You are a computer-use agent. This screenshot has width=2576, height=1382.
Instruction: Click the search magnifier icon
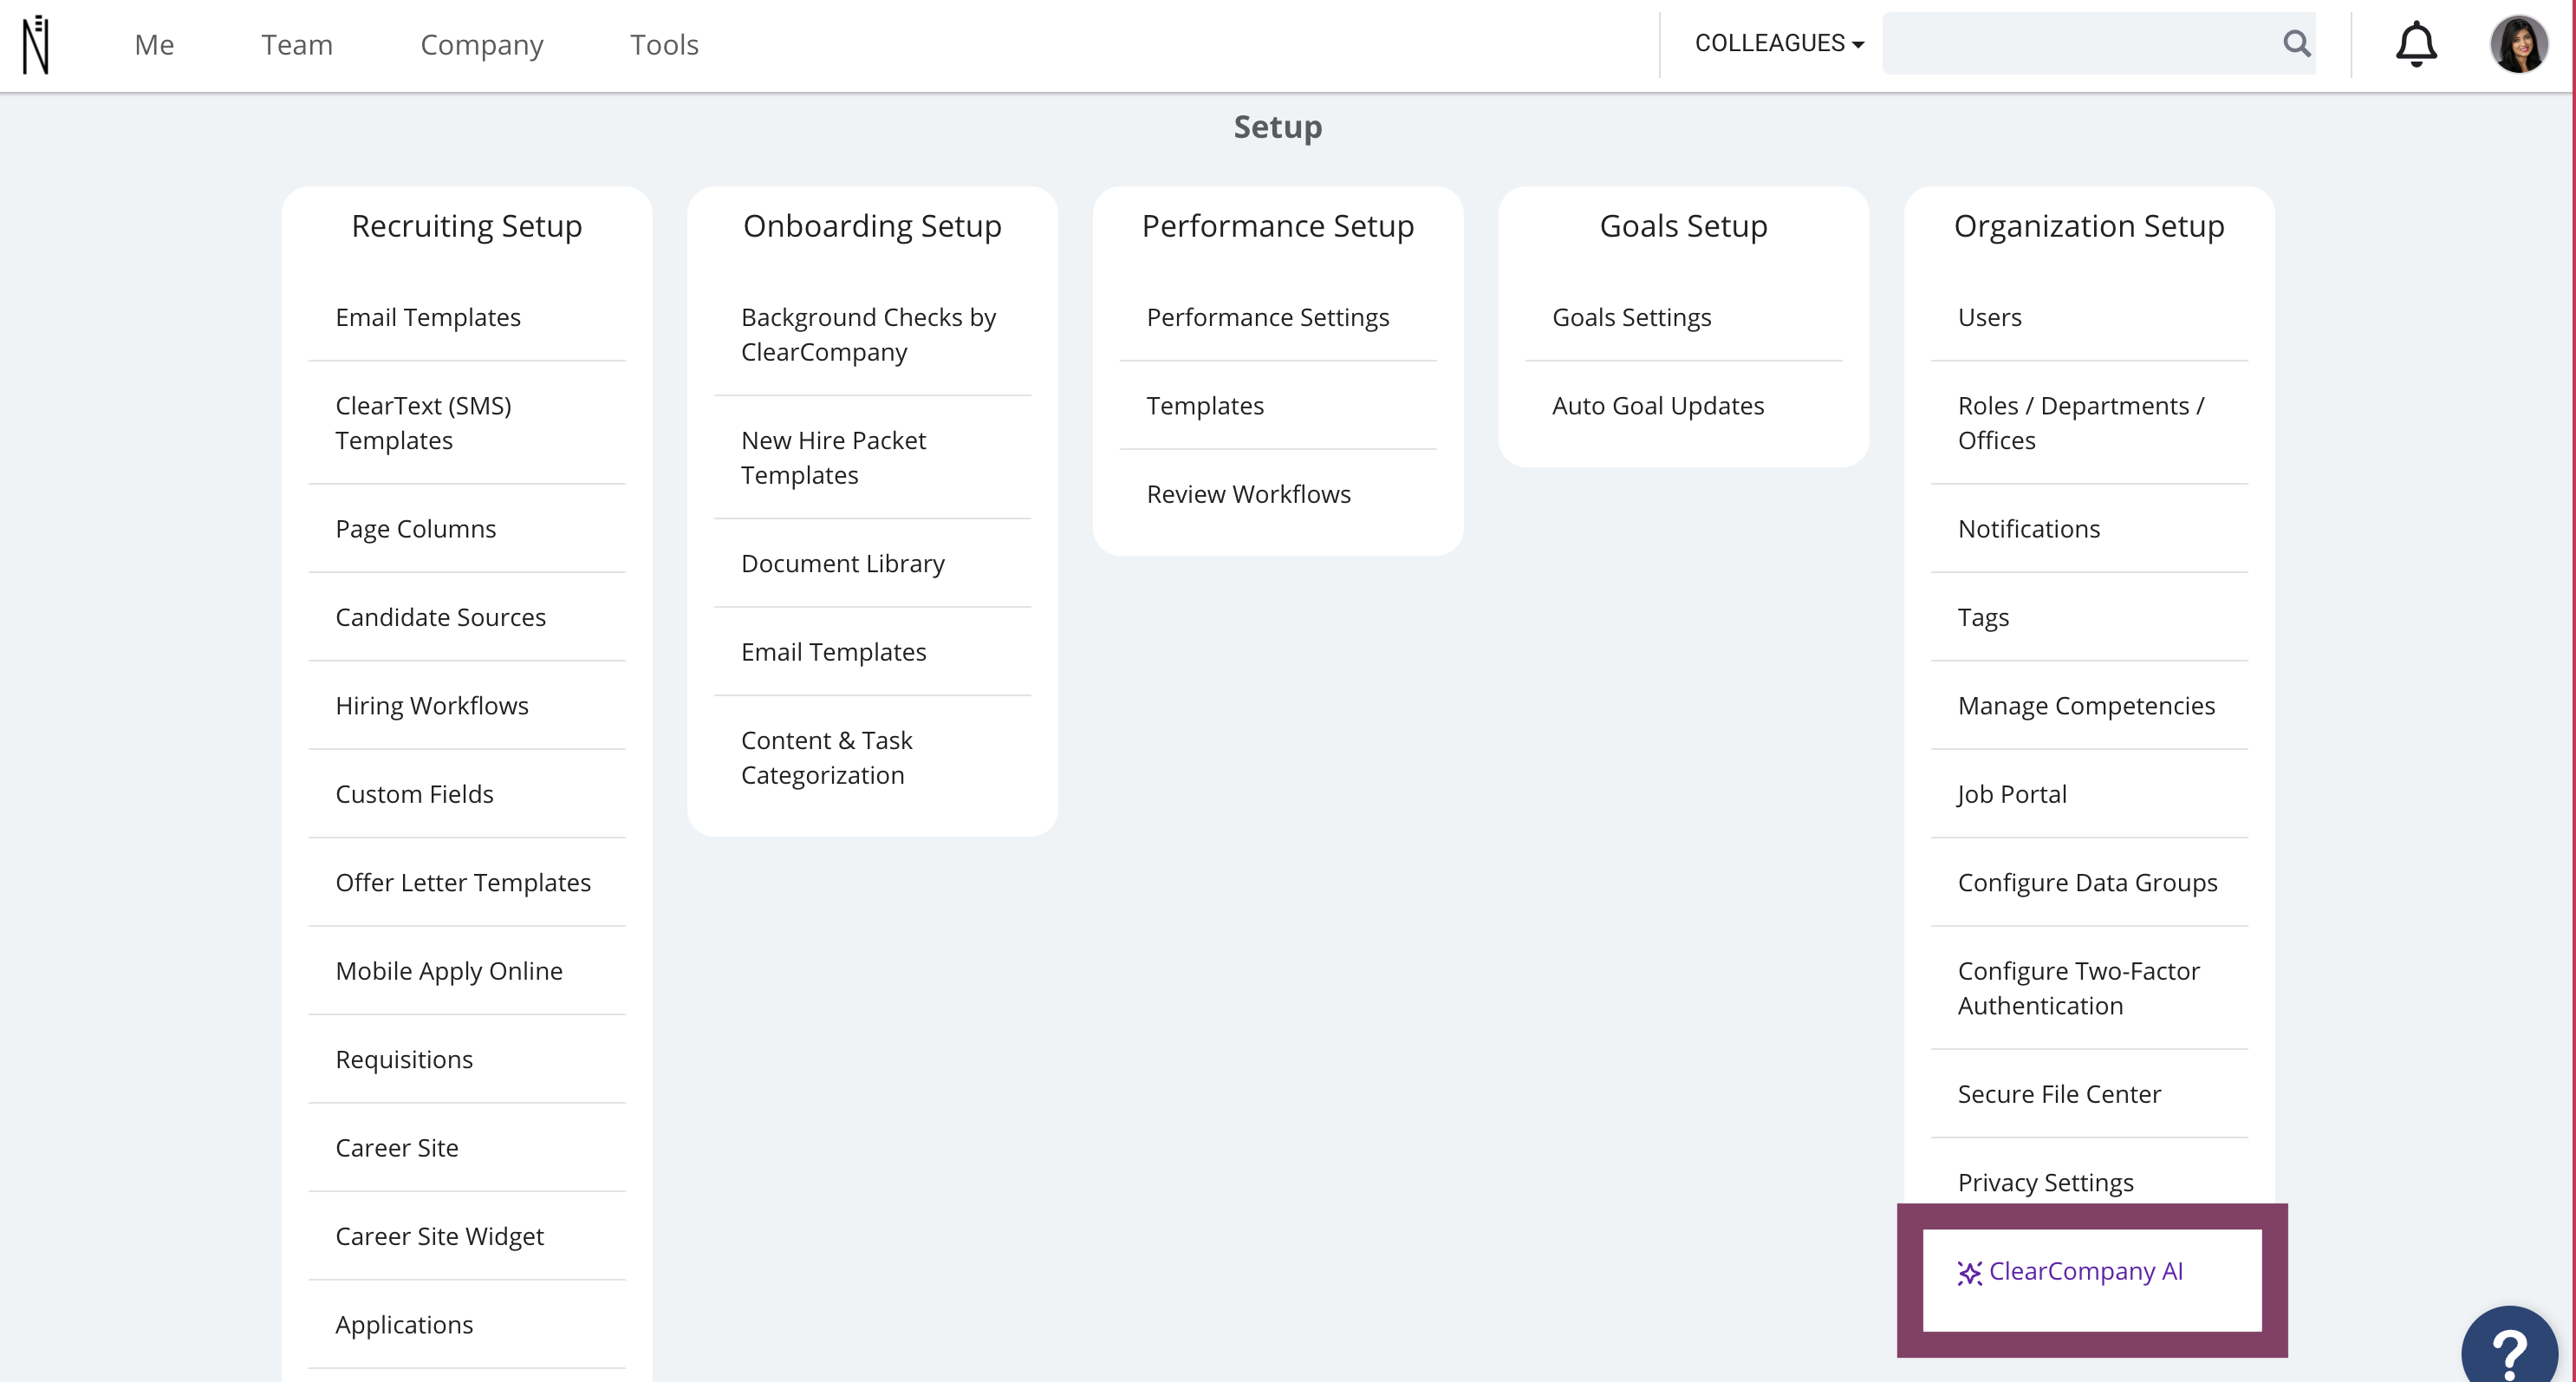[2296, 43]
